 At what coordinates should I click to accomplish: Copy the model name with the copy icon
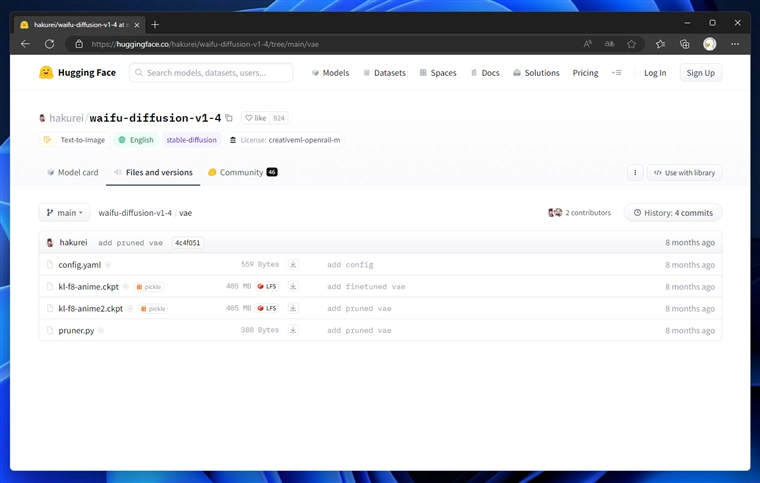point(229,118)
